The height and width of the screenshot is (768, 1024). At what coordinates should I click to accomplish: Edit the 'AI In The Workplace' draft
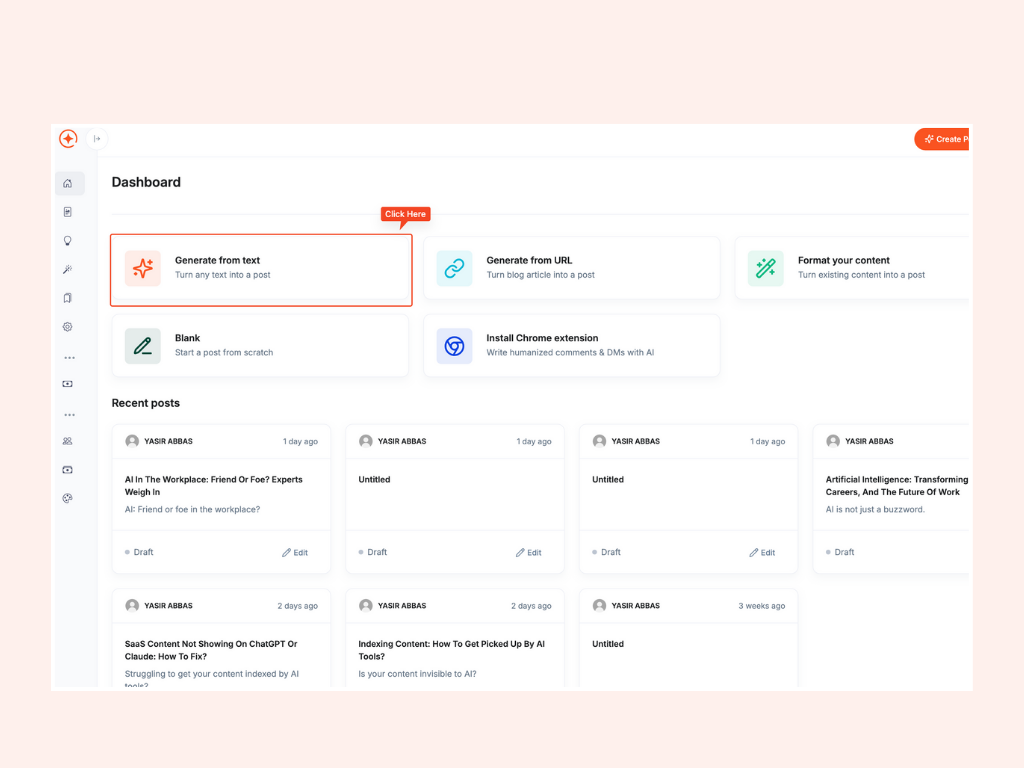coord(295,552)
